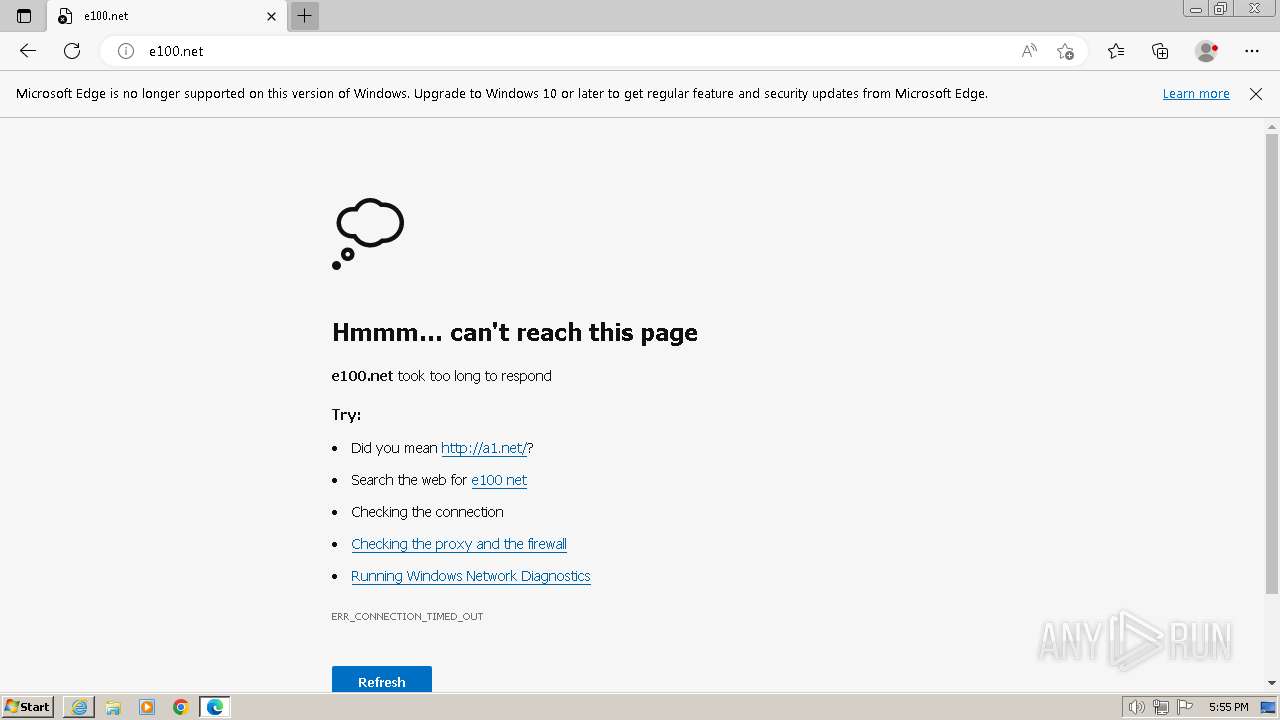The height and width of the screenshot is (720, 1280).
Task: Open a new tab with plus button
Action: coord(305,16)
